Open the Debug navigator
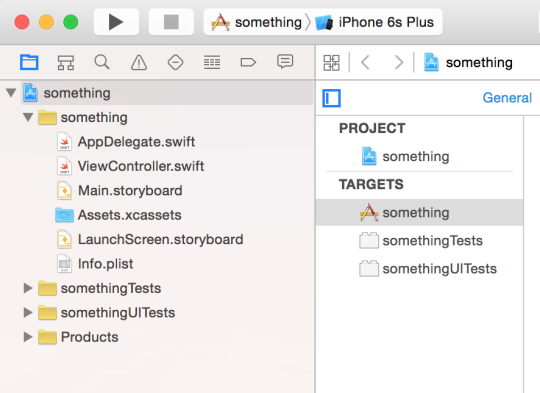 (x=212, y=62)
